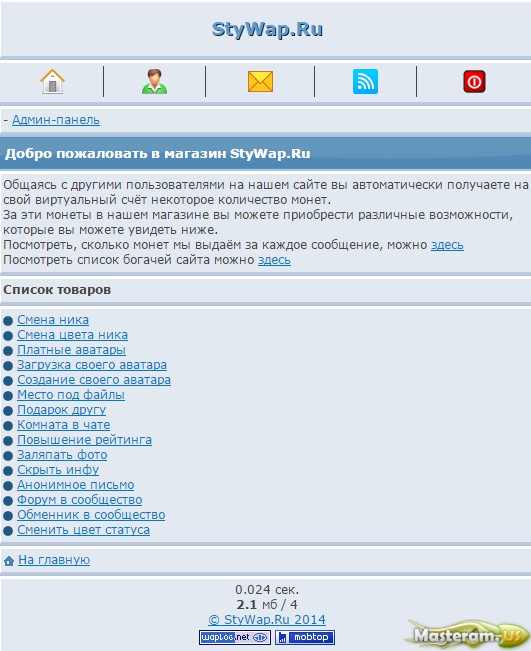Open the user profile icon
Viewport: 531px width, 651px height.
154,81
